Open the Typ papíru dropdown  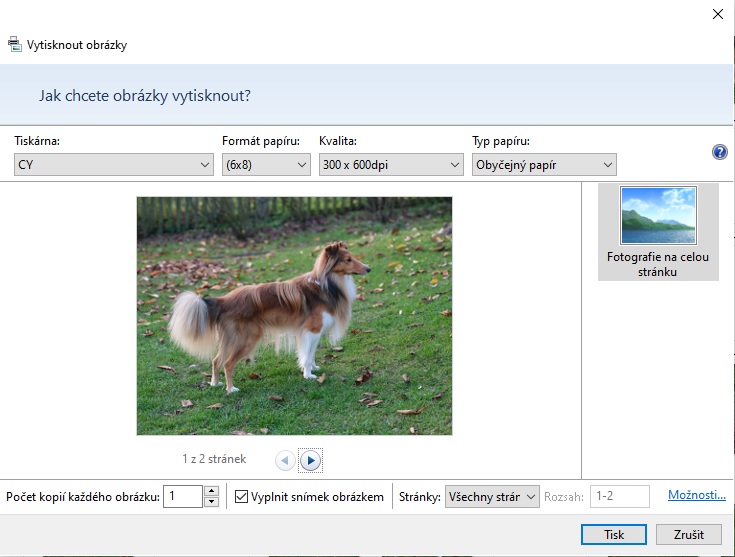pos(544,165)
